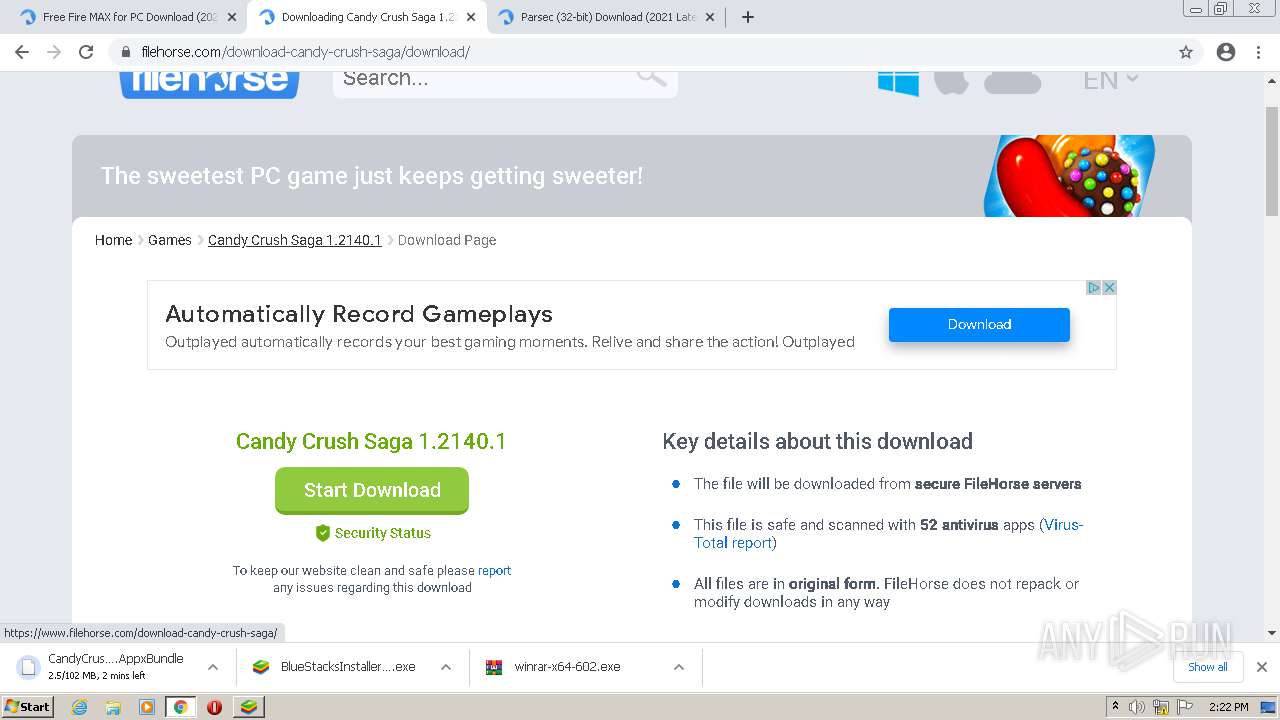Switch to the Free Fire MAX tab
This screenshot has height=720, width=1280.
tap(126, 17)
